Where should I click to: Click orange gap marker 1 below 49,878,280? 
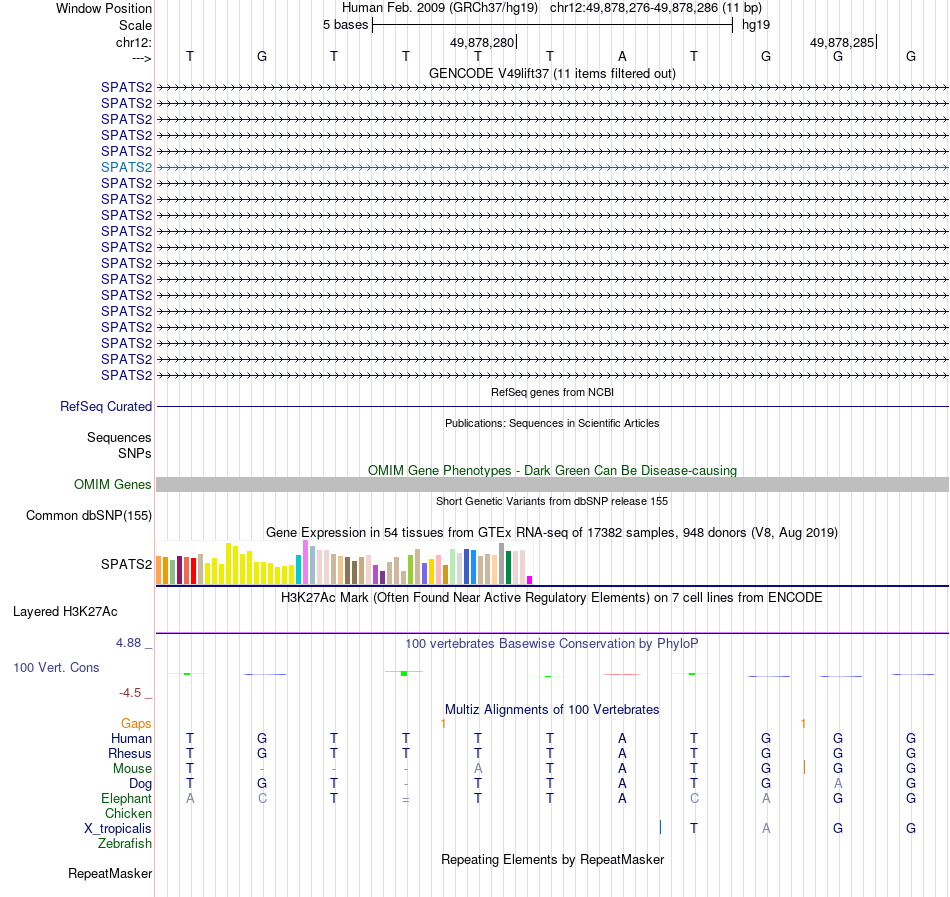pyautogui.click(x=443, y=723)
